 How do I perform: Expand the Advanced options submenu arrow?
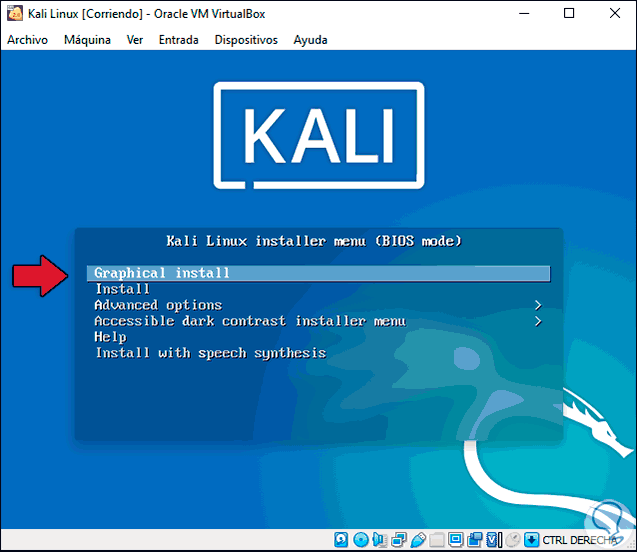[538, 305]
